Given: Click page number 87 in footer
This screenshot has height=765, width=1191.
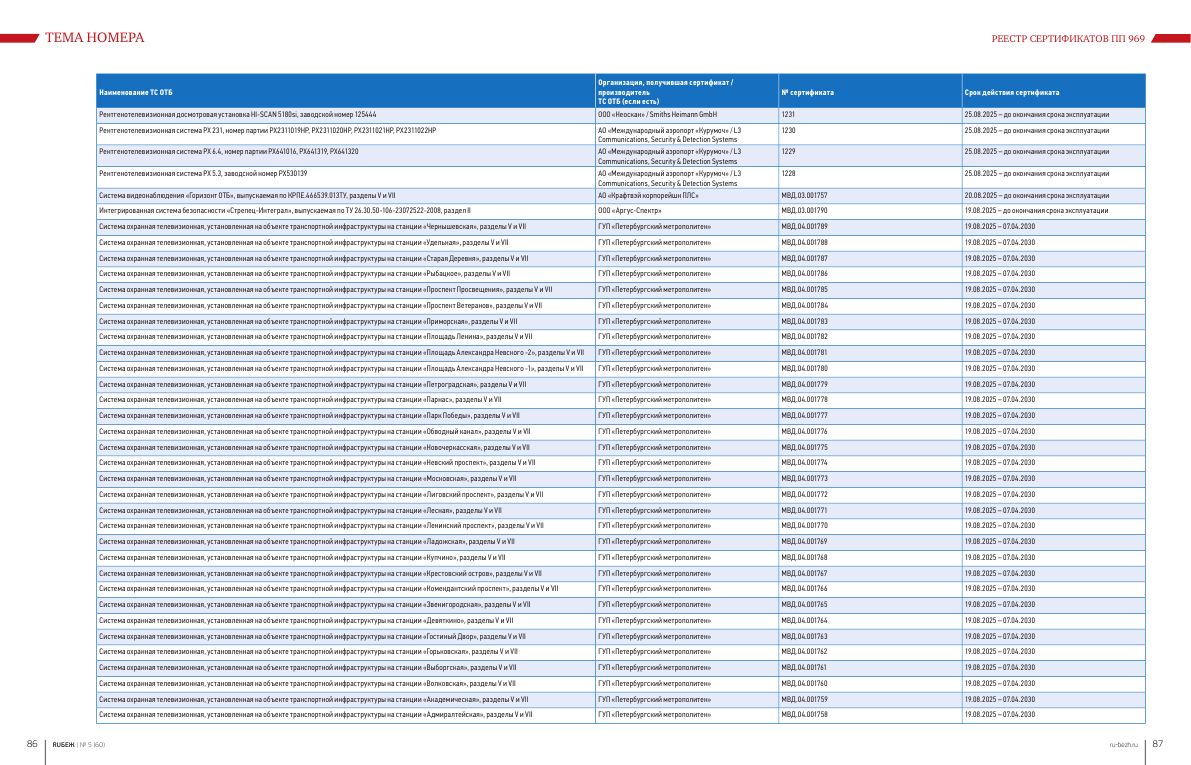Looking at the screenshot, I should (1158, 744).
